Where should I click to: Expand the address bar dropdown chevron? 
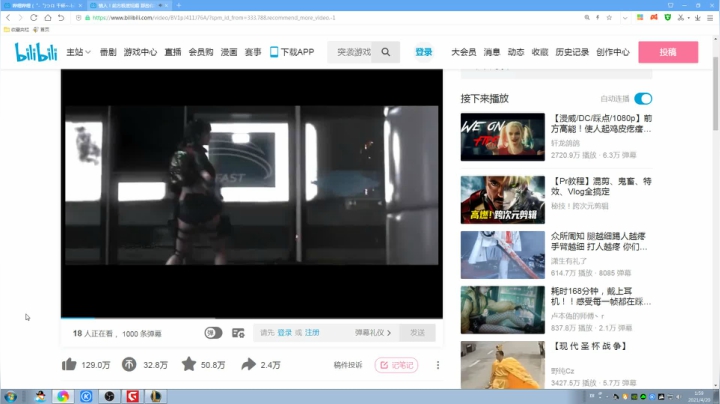click(x=624, y=18)
